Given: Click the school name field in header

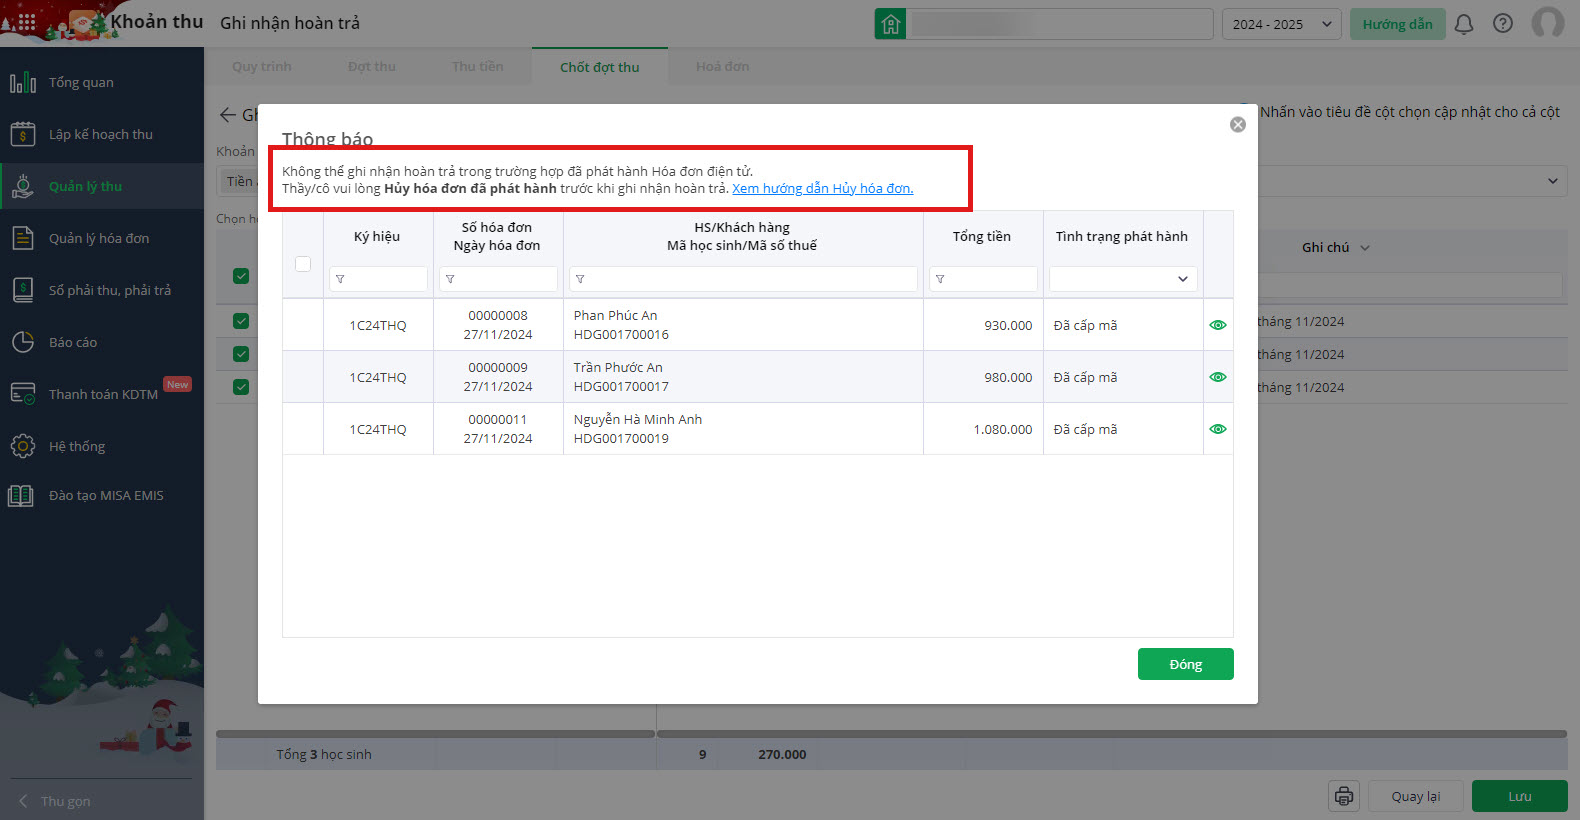Looking at the screenshot, I should point(1059,24).
